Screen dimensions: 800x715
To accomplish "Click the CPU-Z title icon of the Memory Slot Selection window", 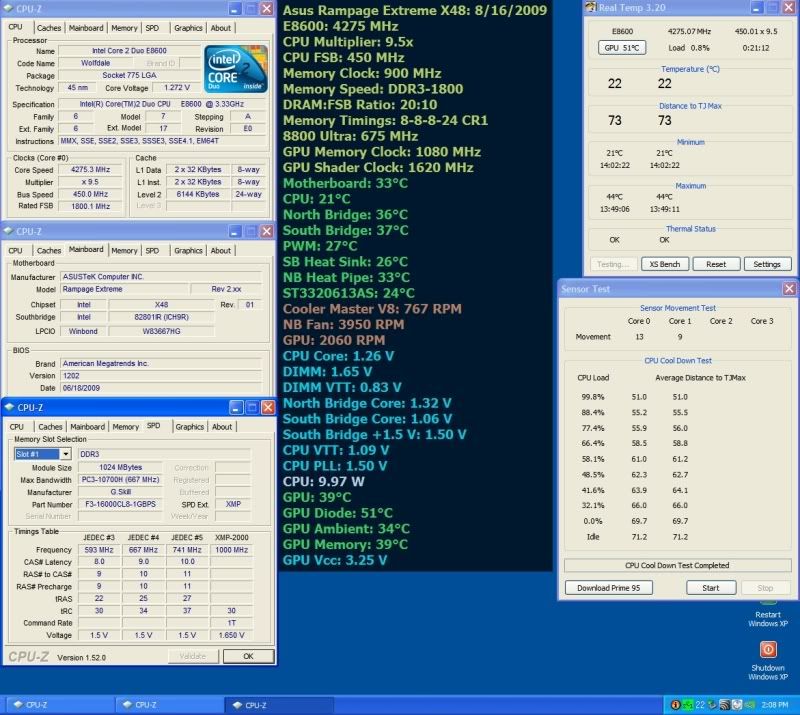I will tap(9, 407).
